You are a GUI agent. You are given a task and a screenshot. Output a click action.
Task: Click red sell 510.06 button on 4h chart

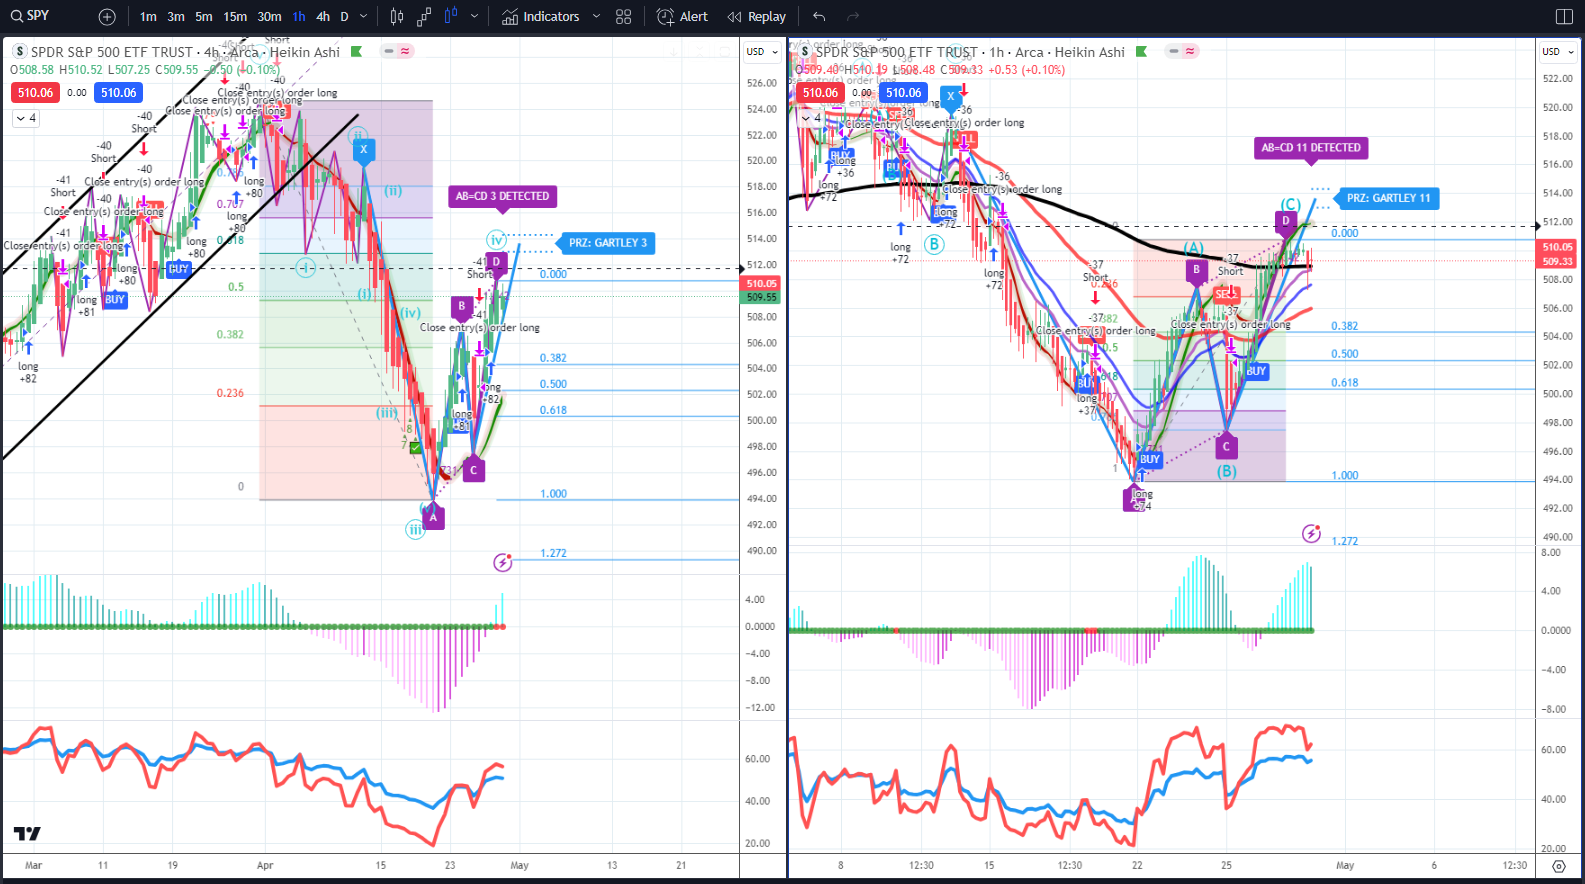[35, 93]
